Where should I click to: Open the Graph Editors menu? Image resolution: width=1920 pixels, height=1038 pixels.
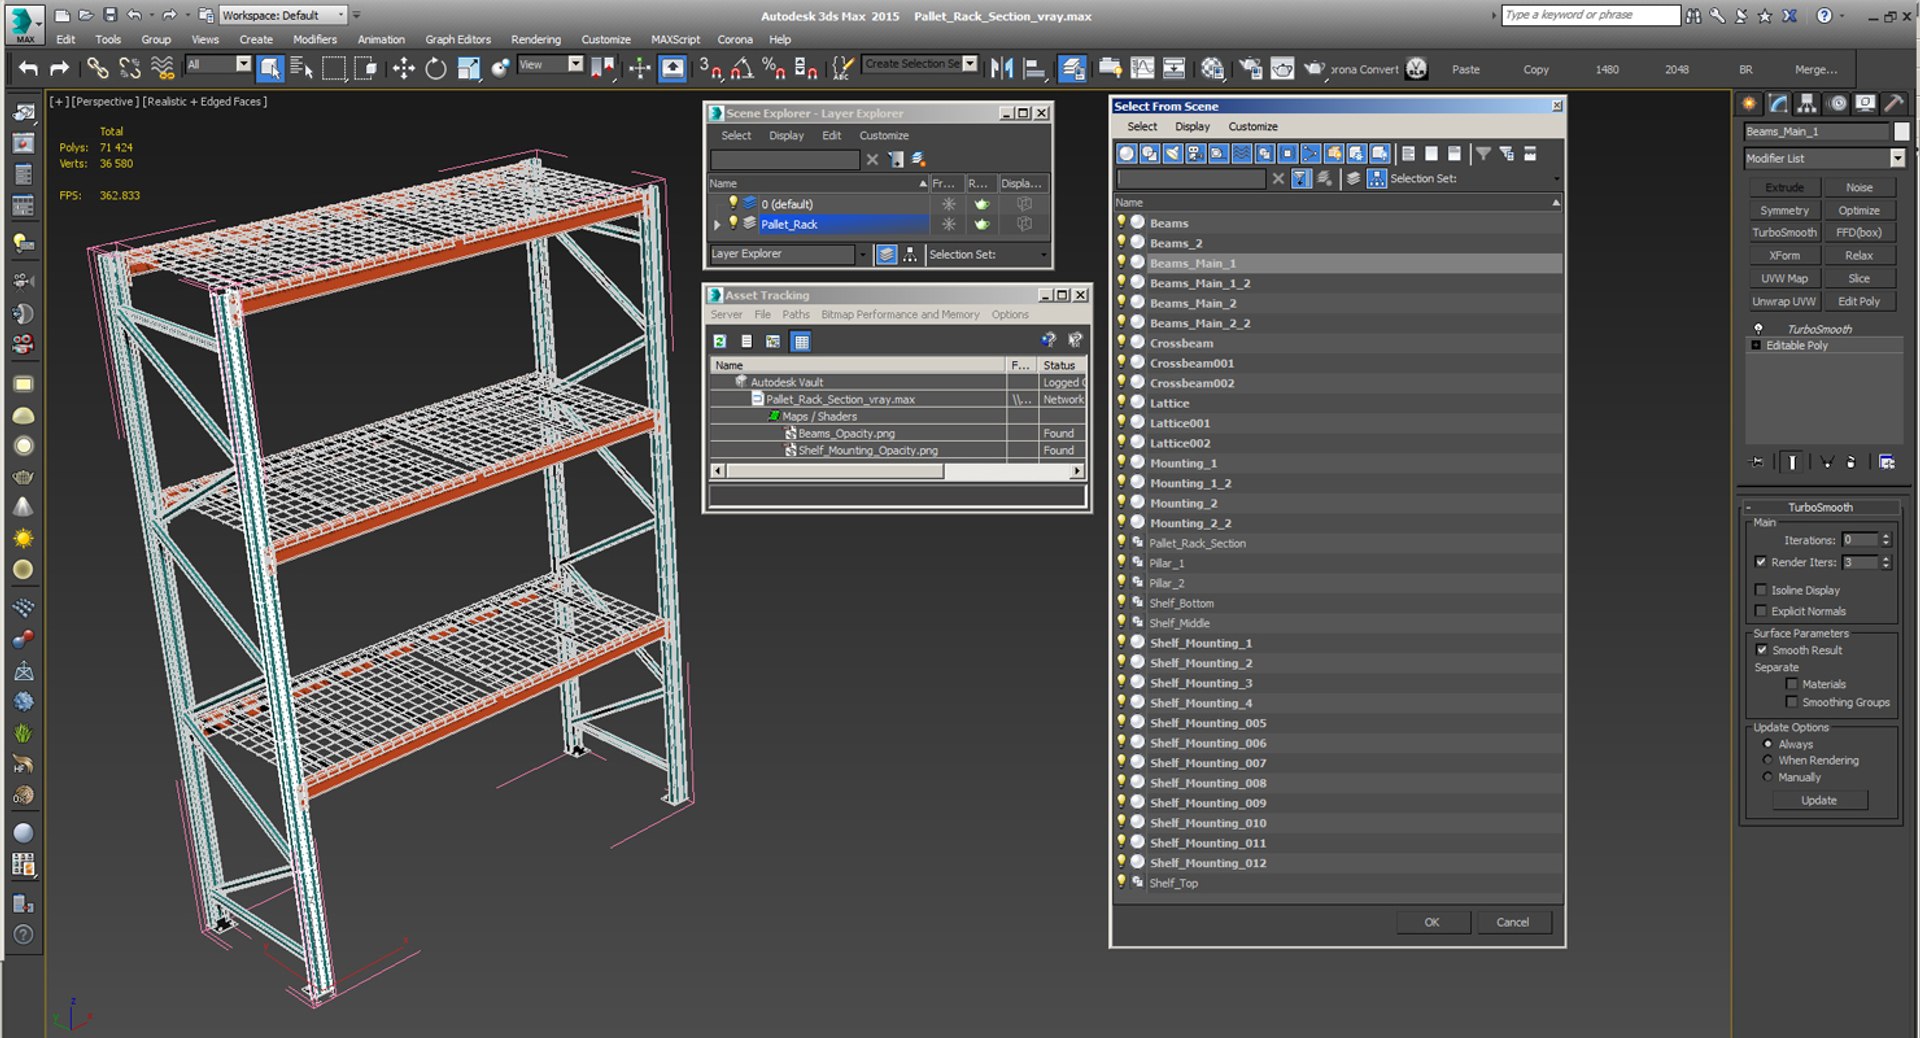(458, 39)
